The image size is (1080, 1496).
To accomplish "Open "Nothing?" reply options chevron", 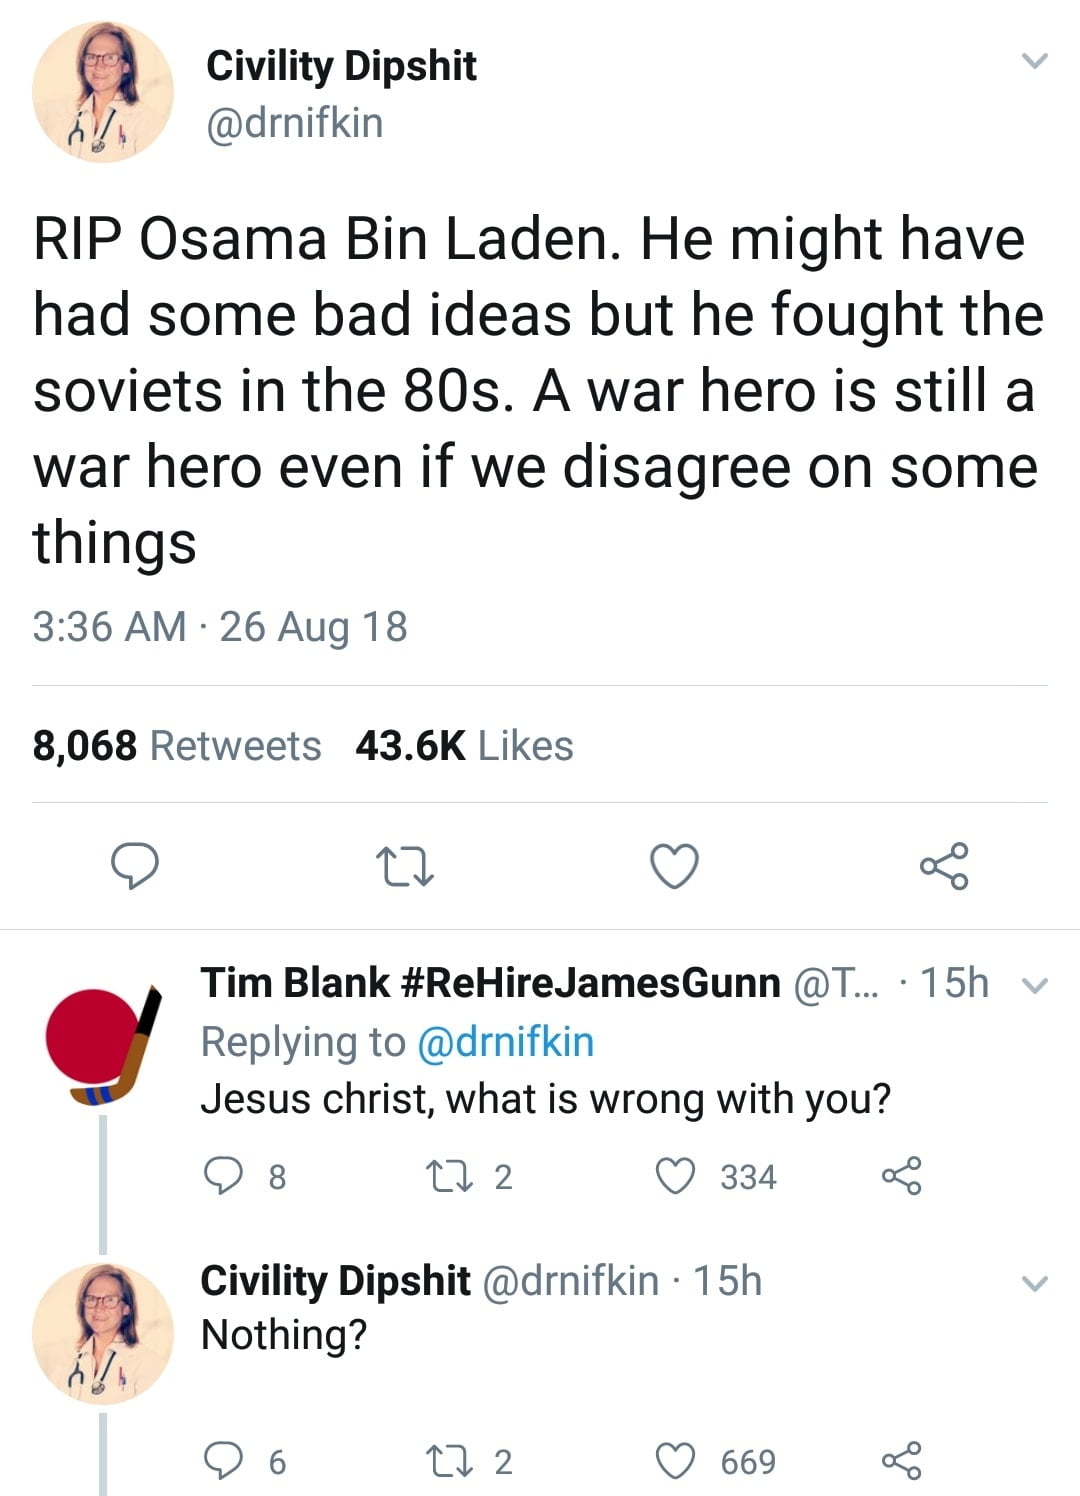I will 1035,1283.
